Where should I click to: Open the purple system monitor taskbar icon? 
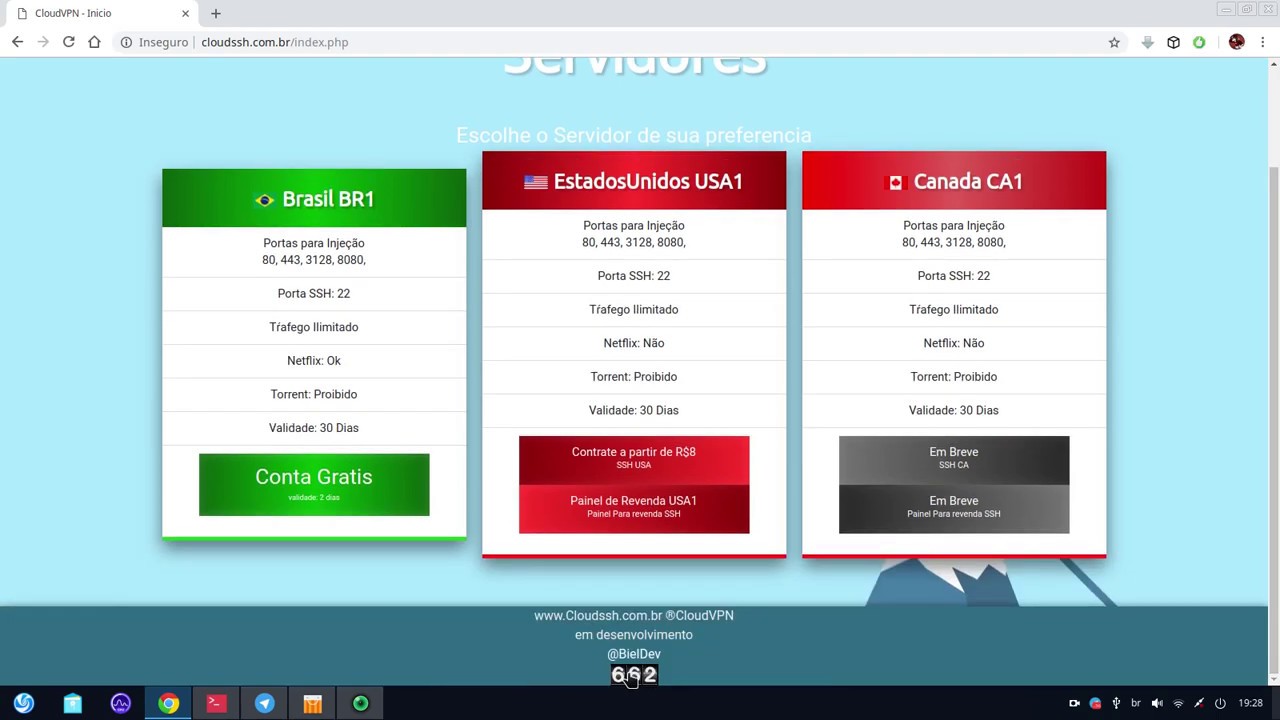click(120, 704)
